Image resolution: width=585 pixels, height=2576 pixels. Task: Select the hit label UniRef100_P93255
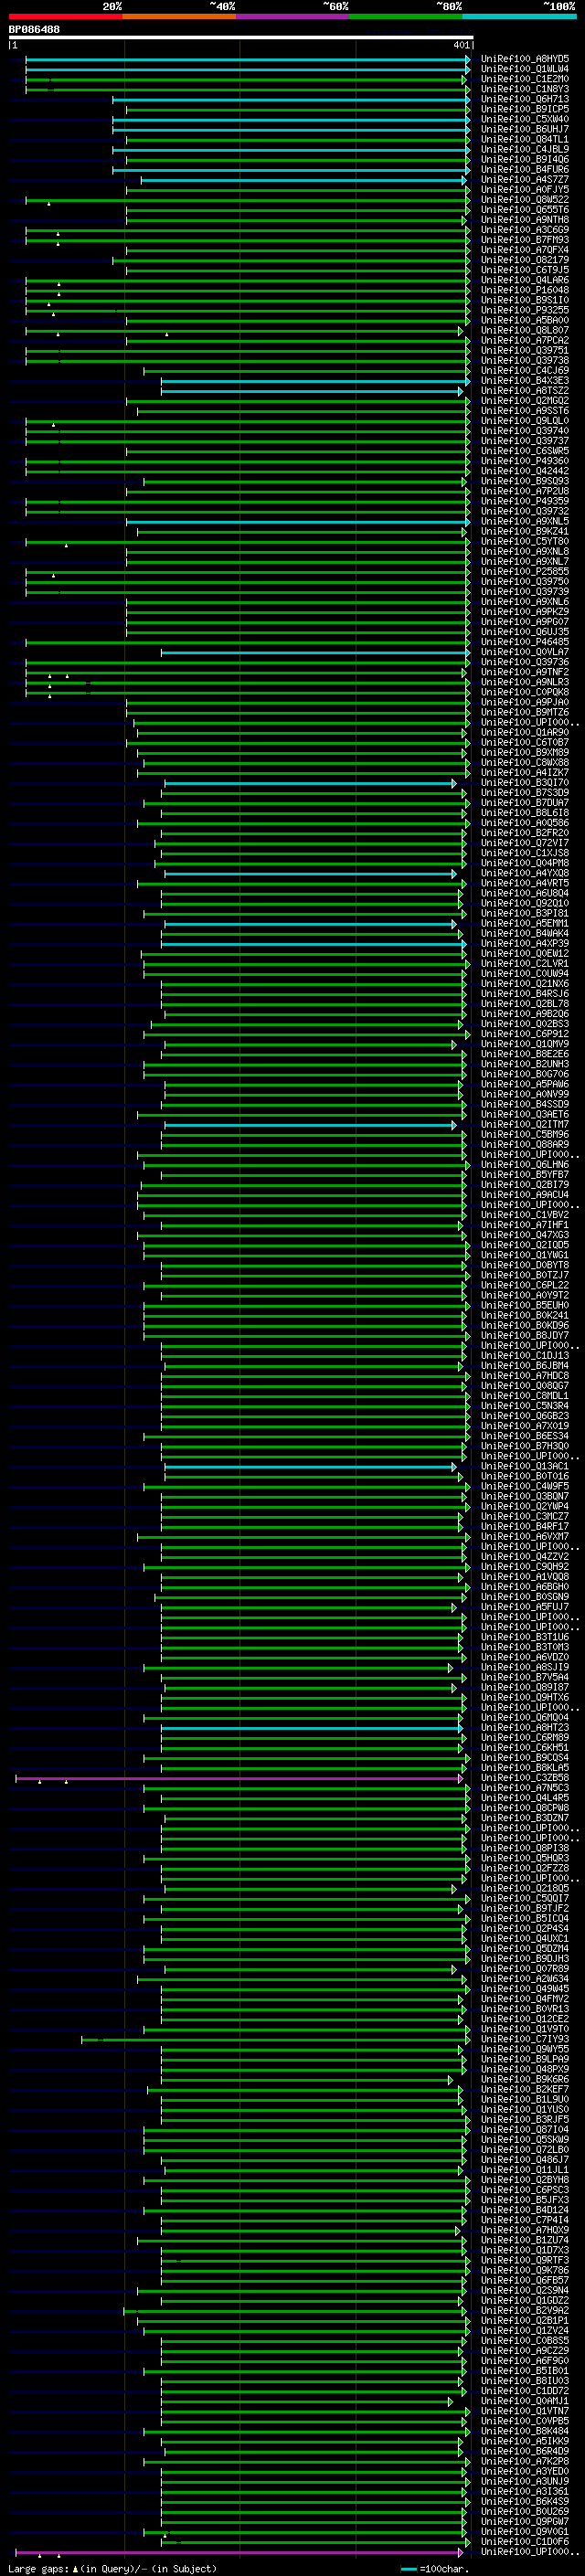pyautogui.click(x=525, y=310)
